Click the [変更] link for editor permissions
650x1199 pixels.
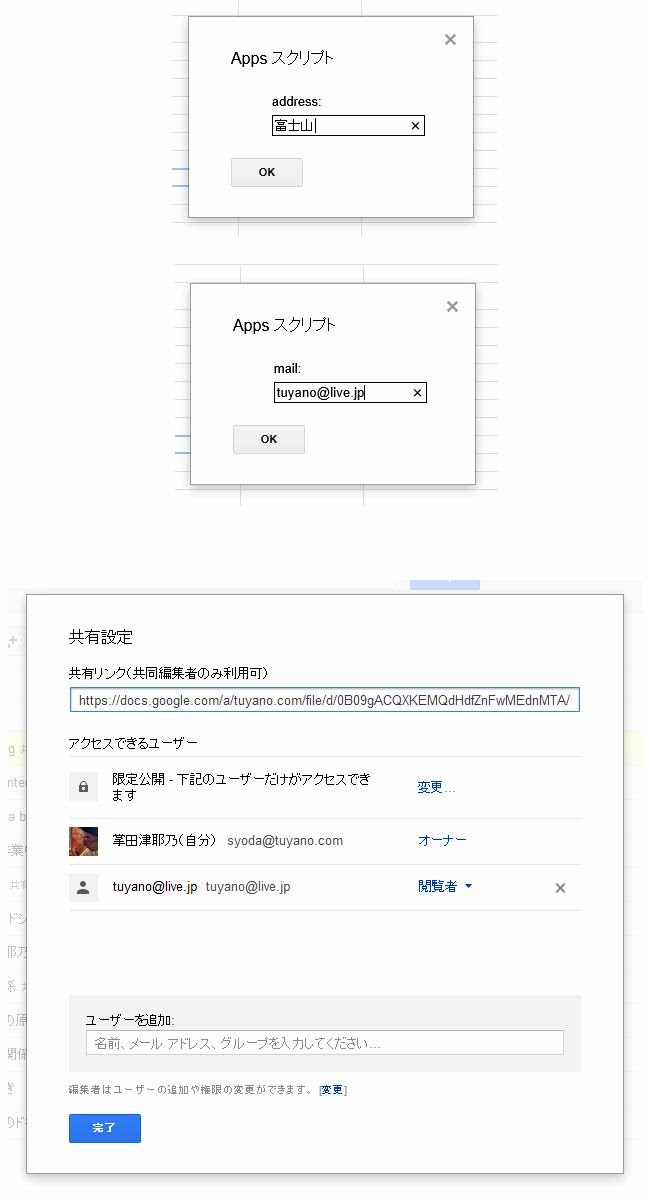[x=333, y=1090]
